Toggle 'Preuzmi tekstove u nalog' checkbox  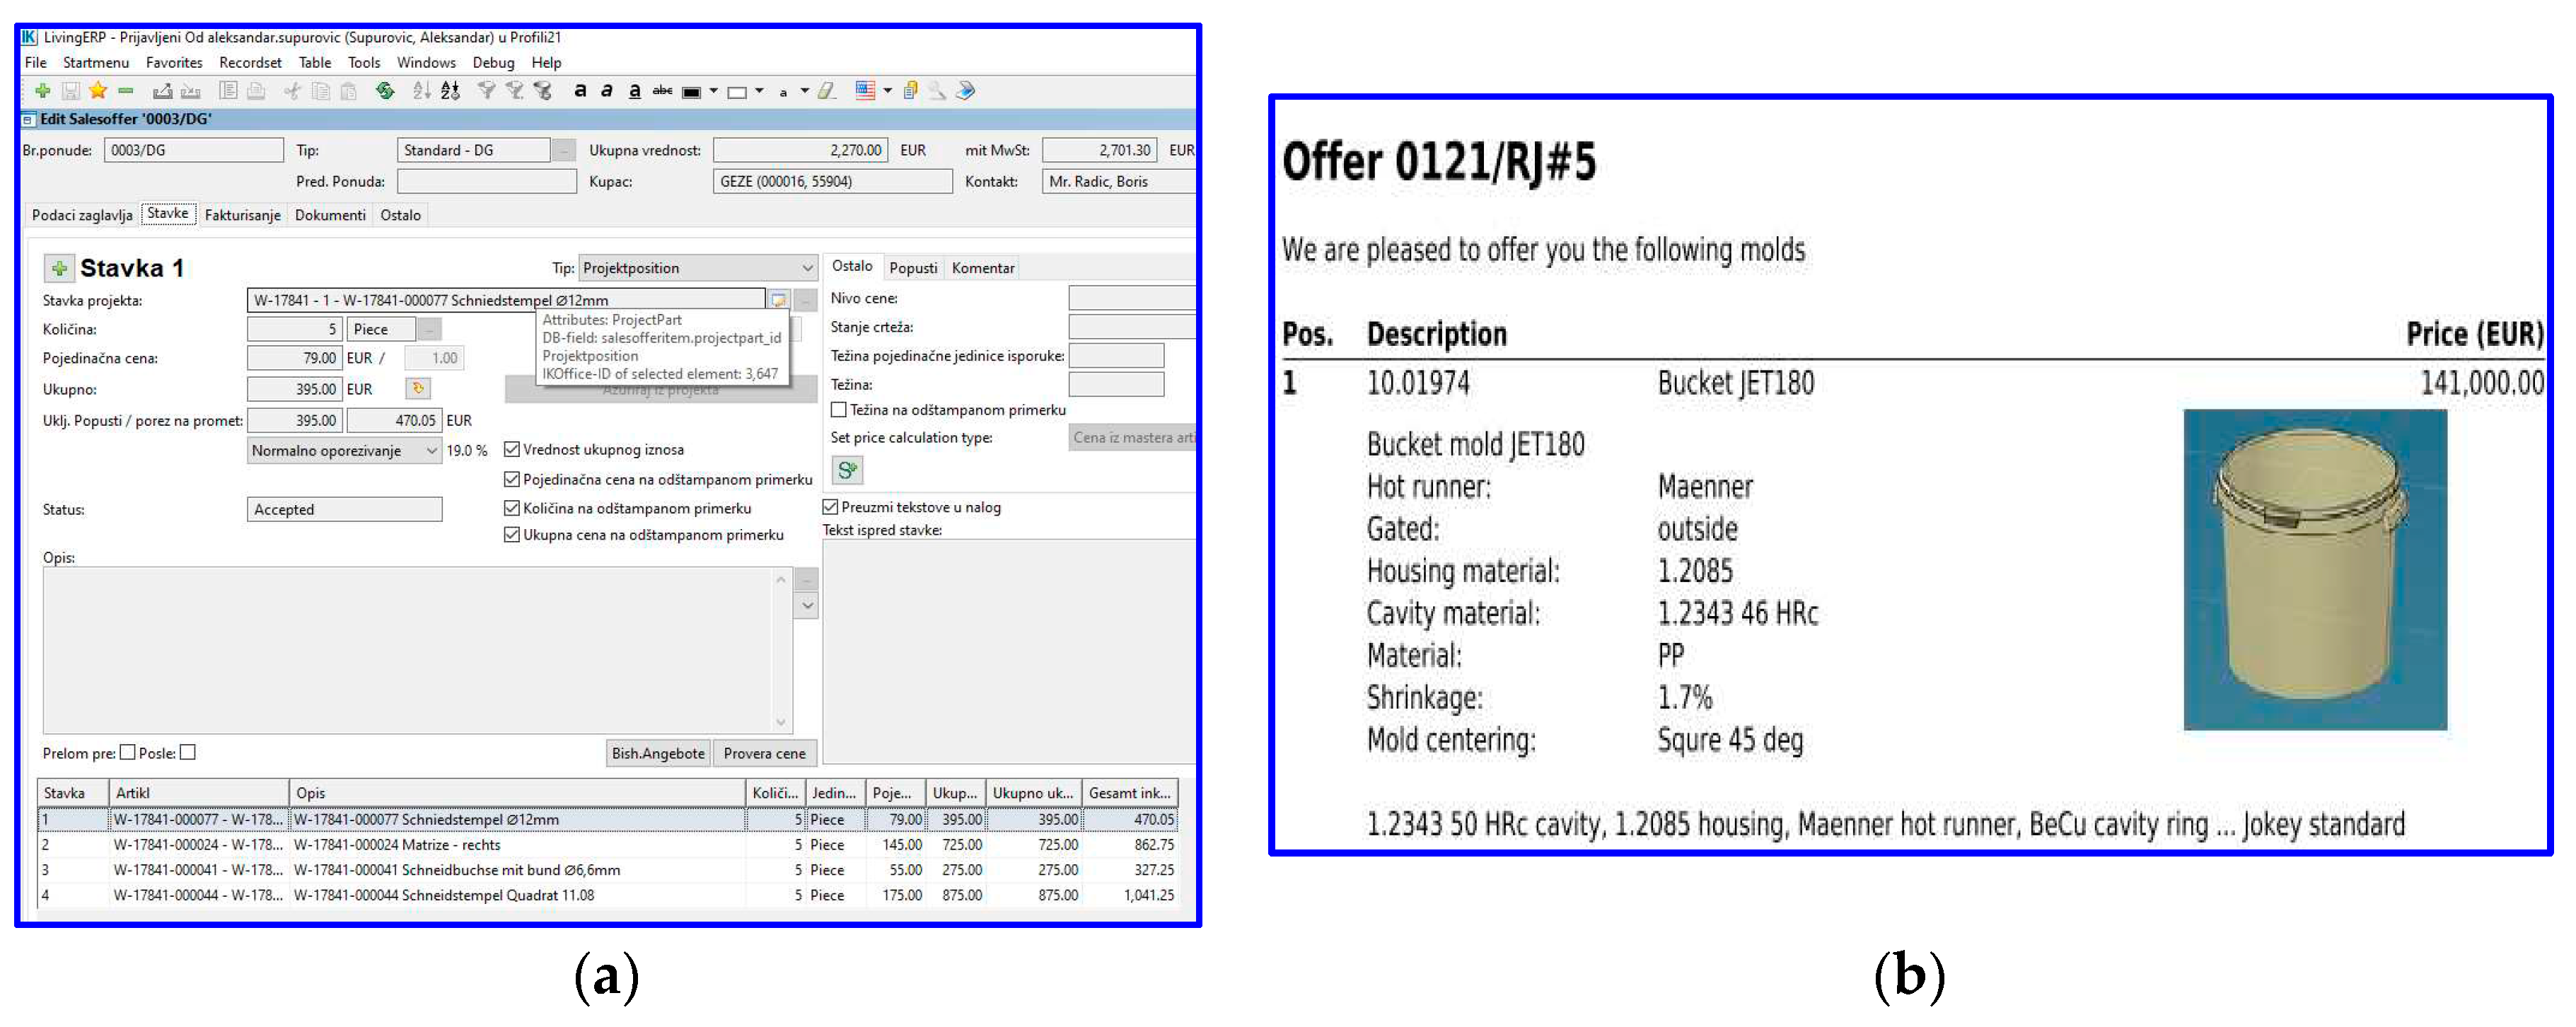tap(830, 507)
